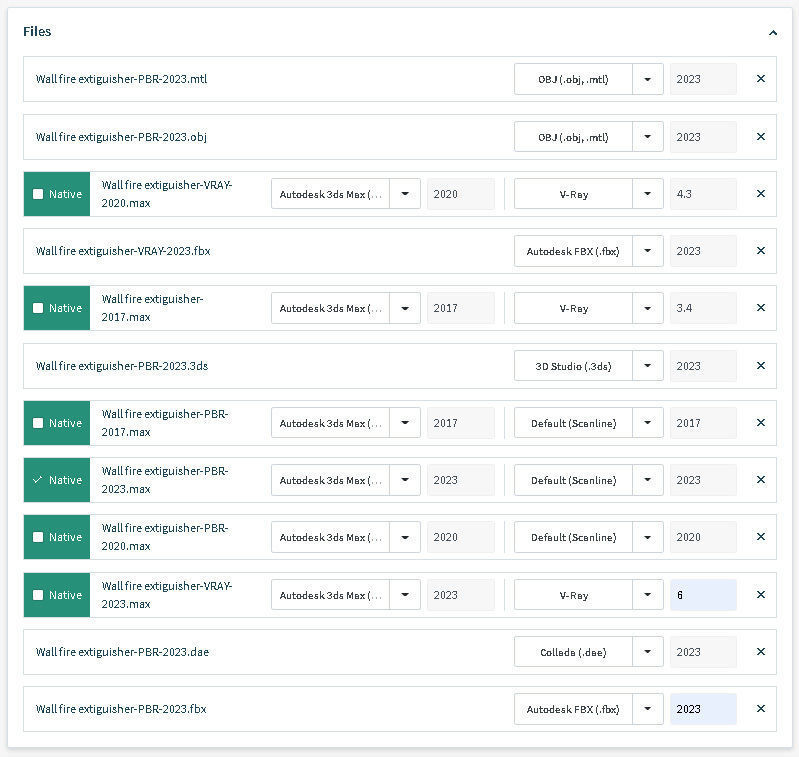The width and height of the screenshot is (799, 757).
Task: Enable Native checkbox for PBR-2017.max
Action: (x=38, y=423)
